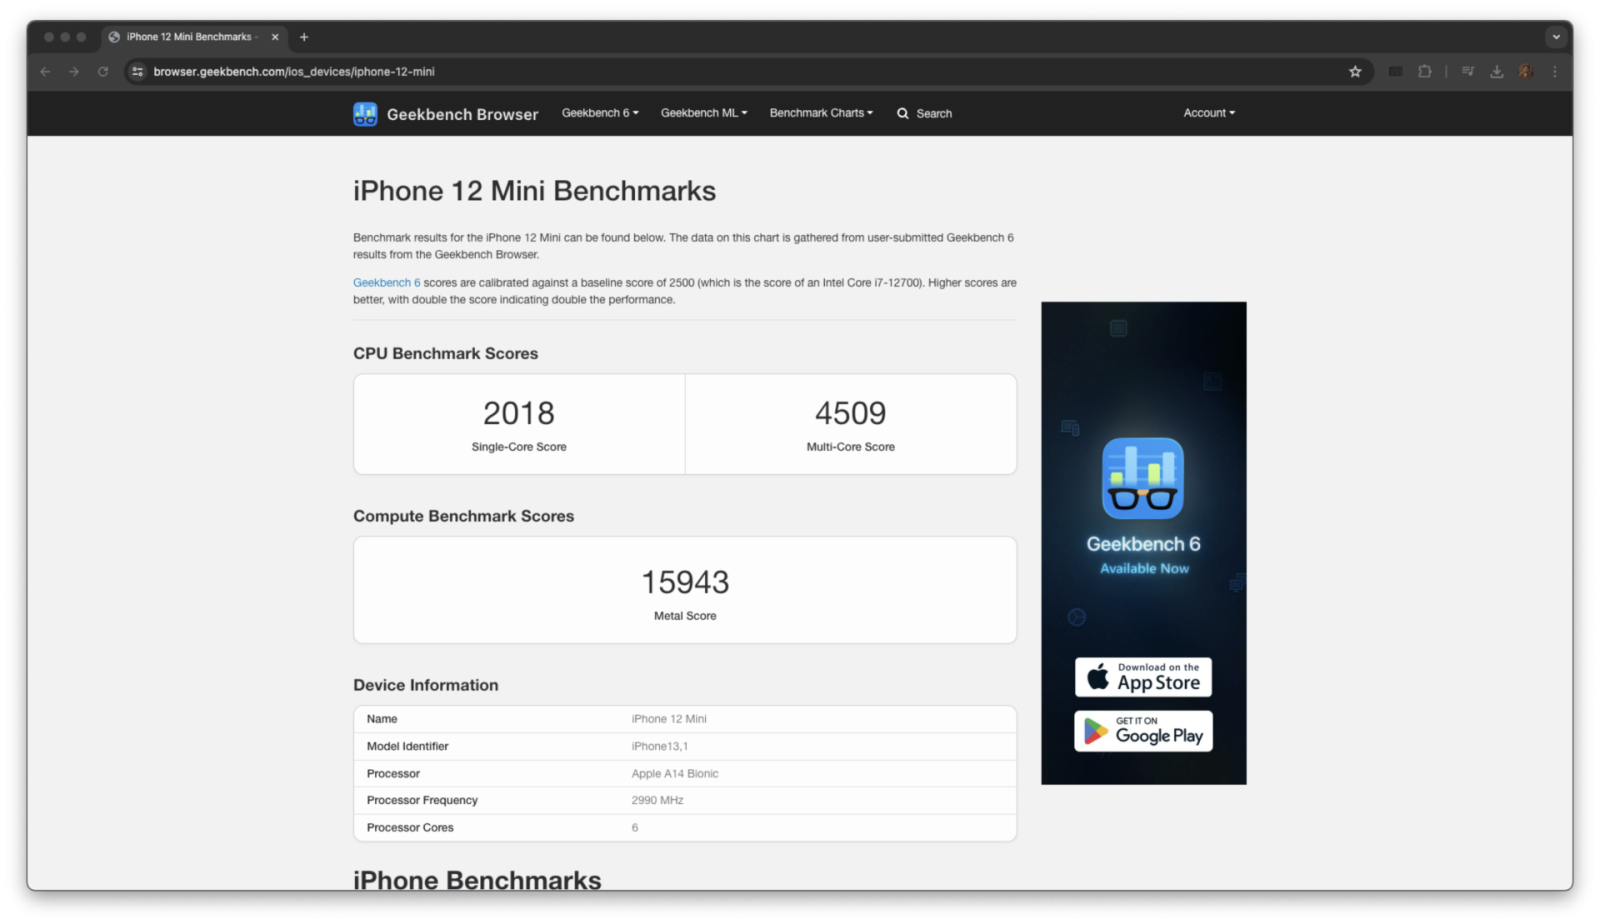
Task: View site information icon in address bar
Action: click(138, 72)
